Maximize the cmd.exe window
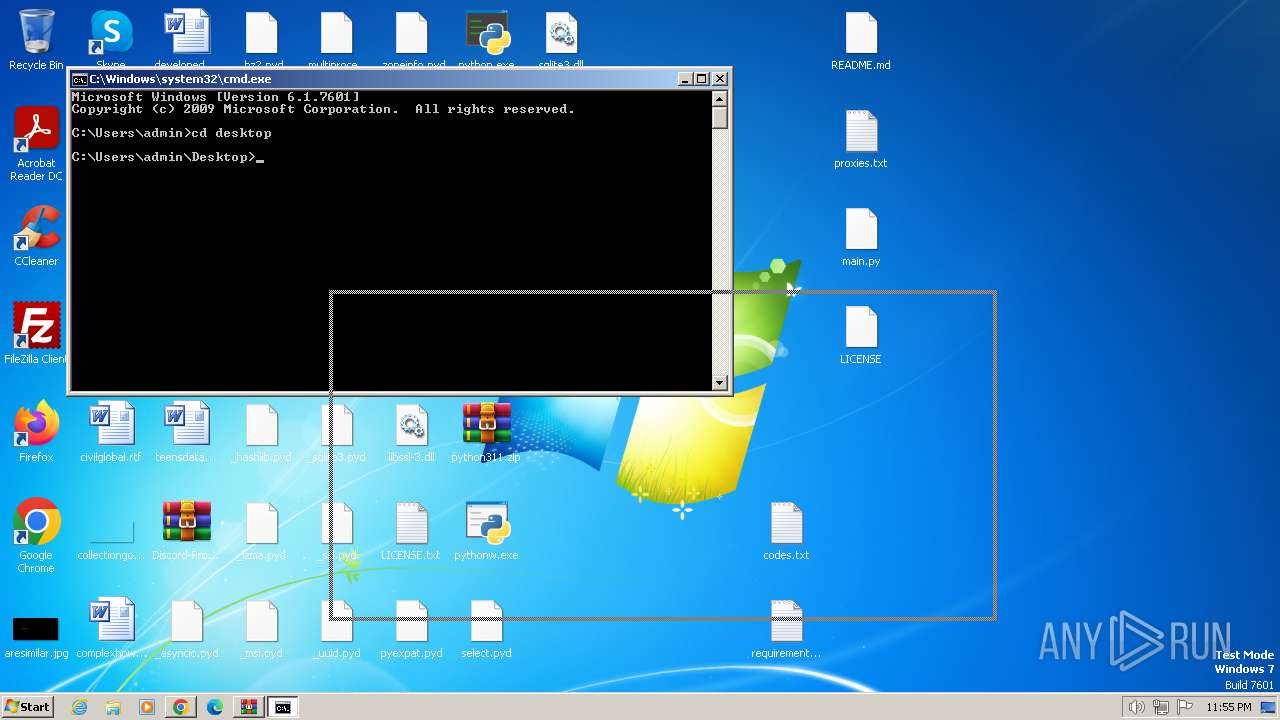Image resolution: width=1280 pixels, height=720 pixels. [x=701, y=79]
